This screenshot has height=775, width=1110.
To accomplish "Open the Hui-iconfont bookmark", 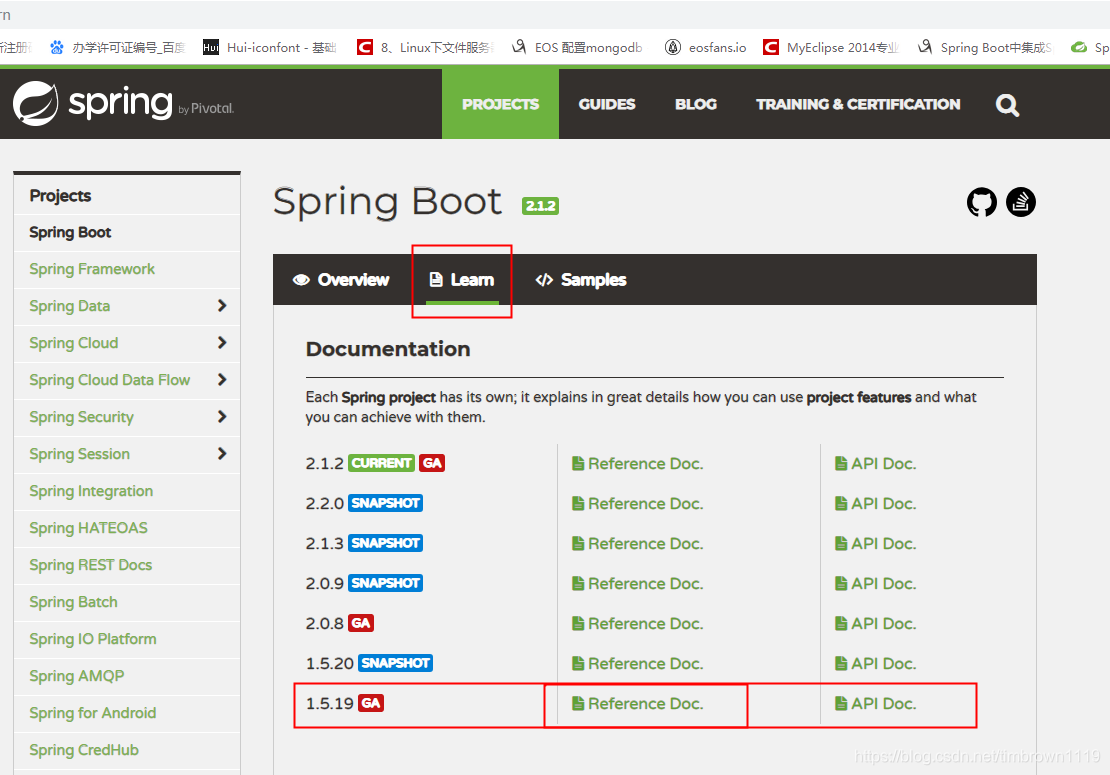I will pyautogui.click(x=269, y=47).
